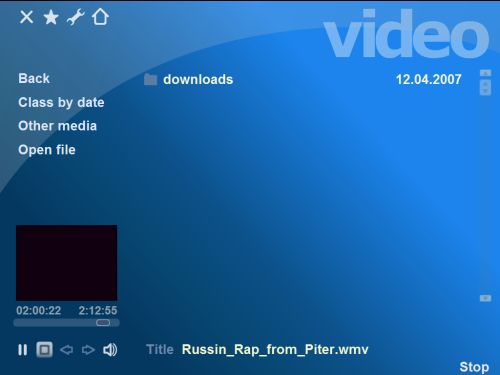This screenshot has width=500, height=375.
Task: Select Open file from the menu
Action: coord(47,150)
